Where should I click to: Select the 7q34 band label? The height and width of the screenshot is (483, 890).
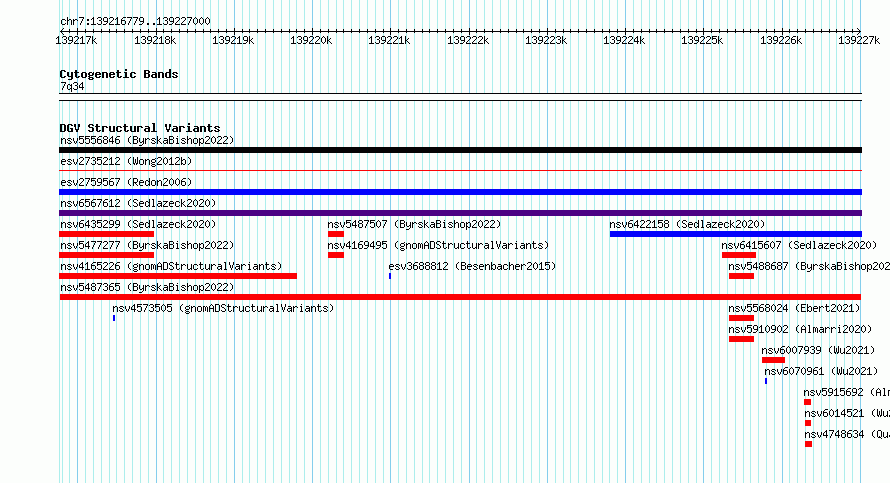pos(72,86)
